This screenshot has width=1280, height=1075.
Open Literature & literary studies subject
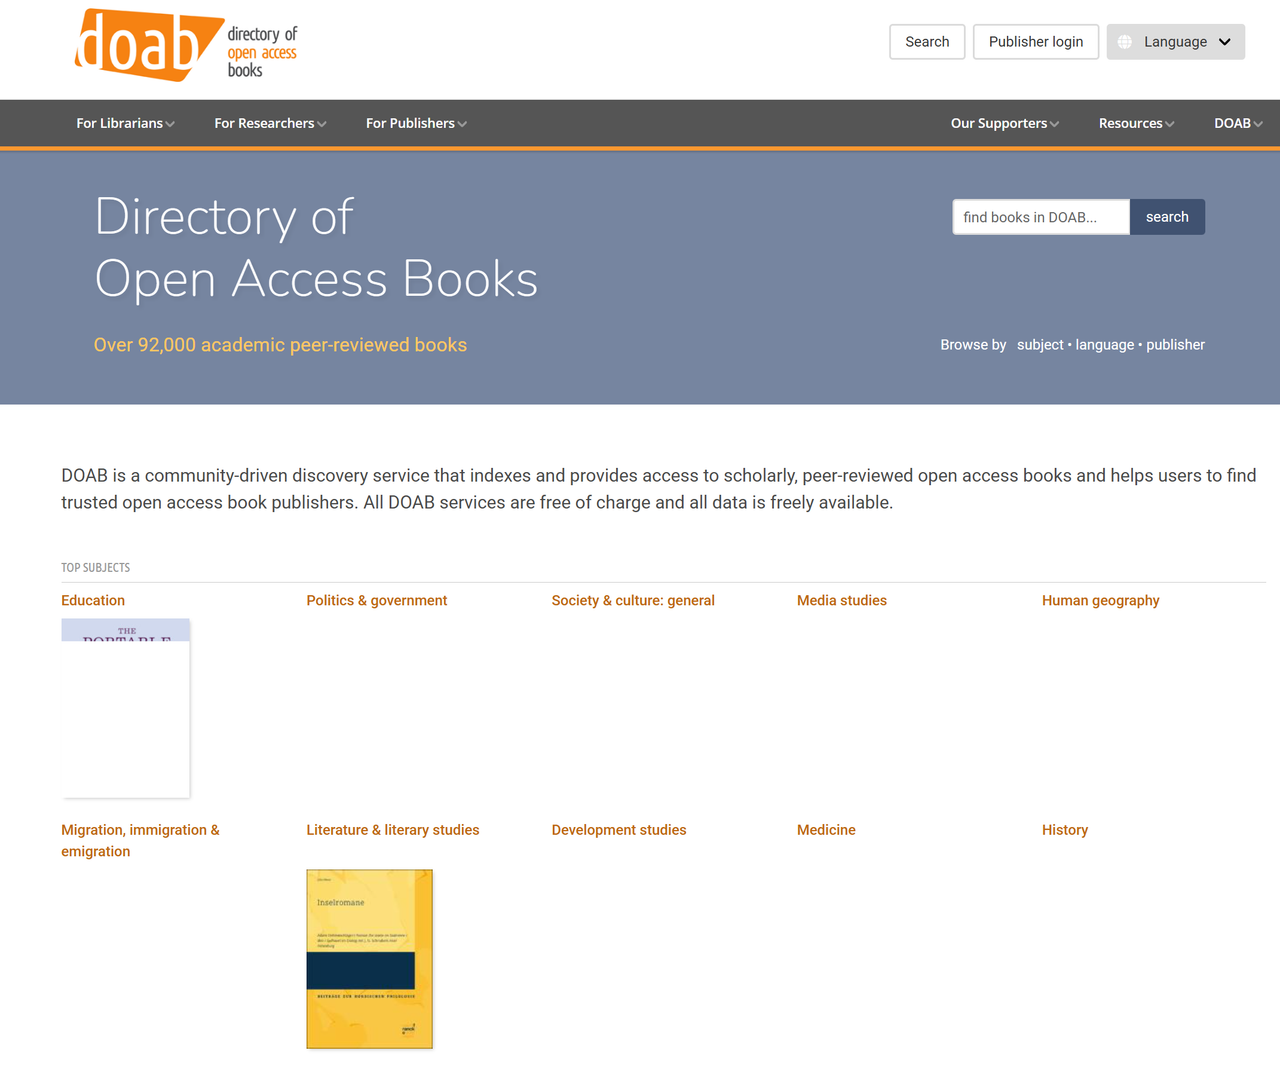pyautogui.click(x=393, y=830)
